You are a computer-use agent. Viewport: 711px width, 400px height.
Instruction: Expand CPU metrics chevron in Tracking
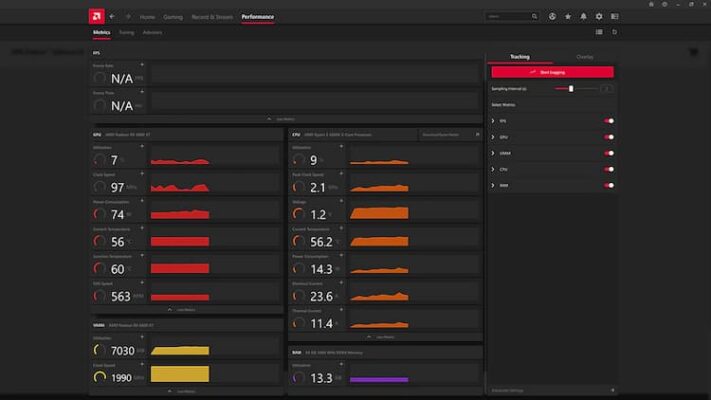click(x=493, y=169)
